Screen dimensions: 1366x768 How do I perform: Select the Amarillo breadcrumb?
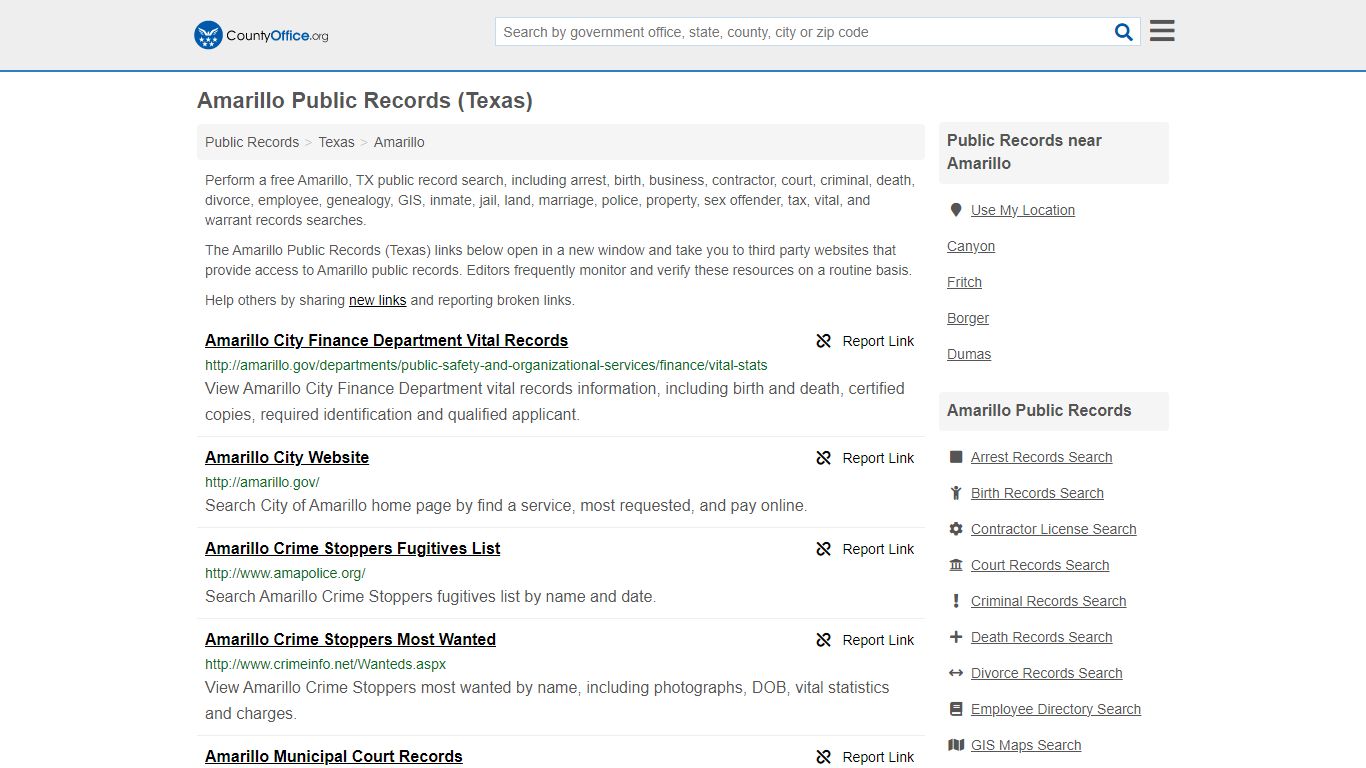(399, 142)
